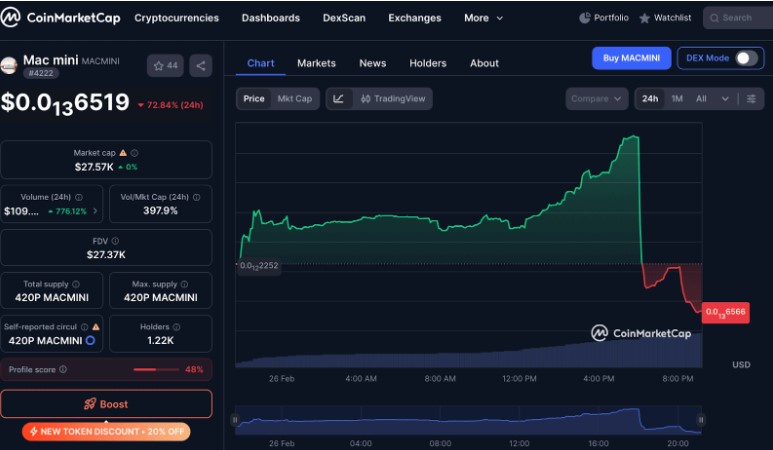Screen dimensions: 773x450
Task: Click the Buy MACMINI button
Action: pyautogui.click(x=632, y=58)
